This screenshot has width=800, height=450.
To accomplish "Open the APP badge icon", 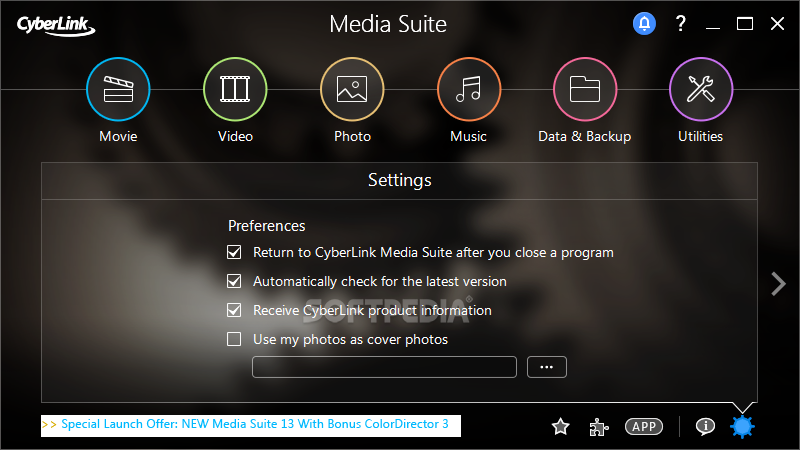I will pyautogui.click(x=644, y=427).
